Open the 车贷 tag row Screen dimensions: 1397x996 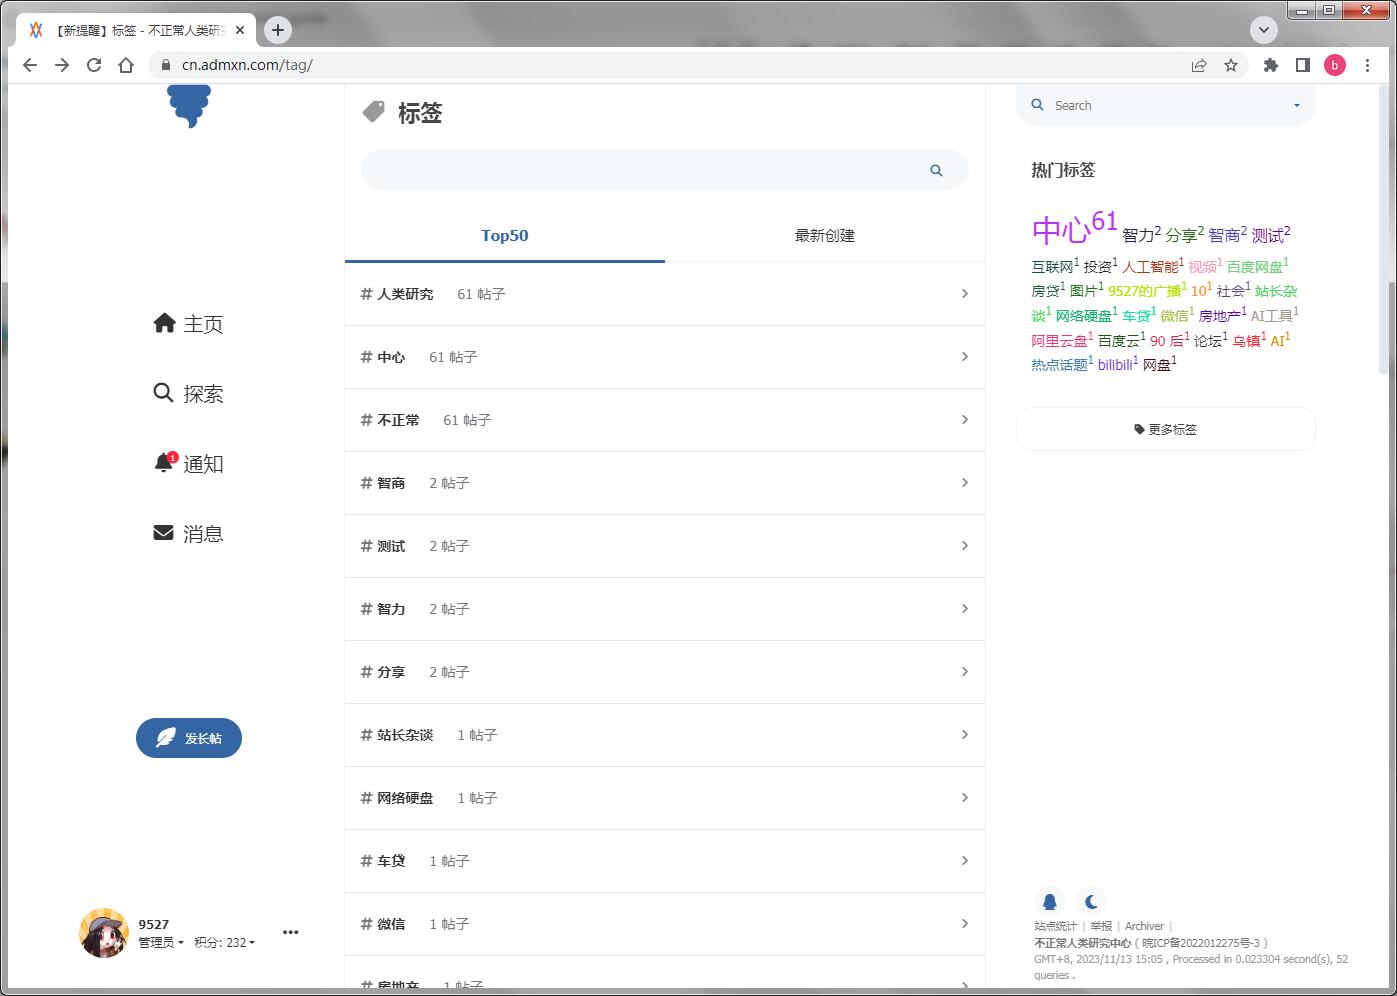665,861
